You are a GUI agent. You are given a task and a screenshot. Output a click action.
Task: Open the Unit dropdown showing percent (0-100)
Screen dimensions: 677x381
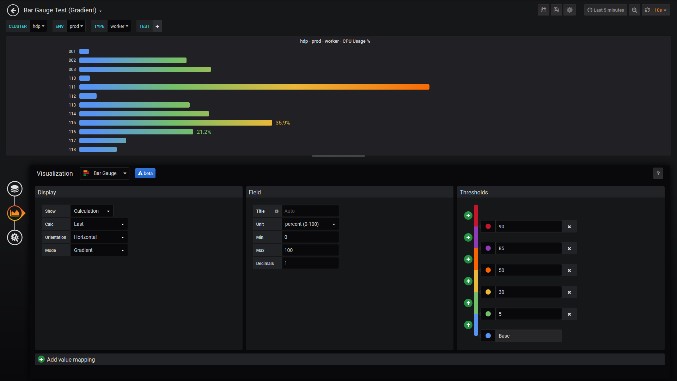tap(310, 224)
